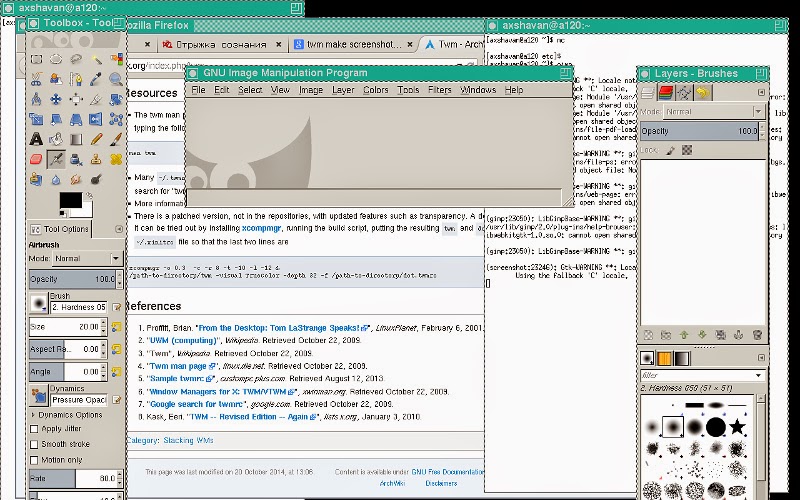This screenshot has height=500, width=800.
Task: Select the Rectangle Select tool
Action: tap(36, 59)
